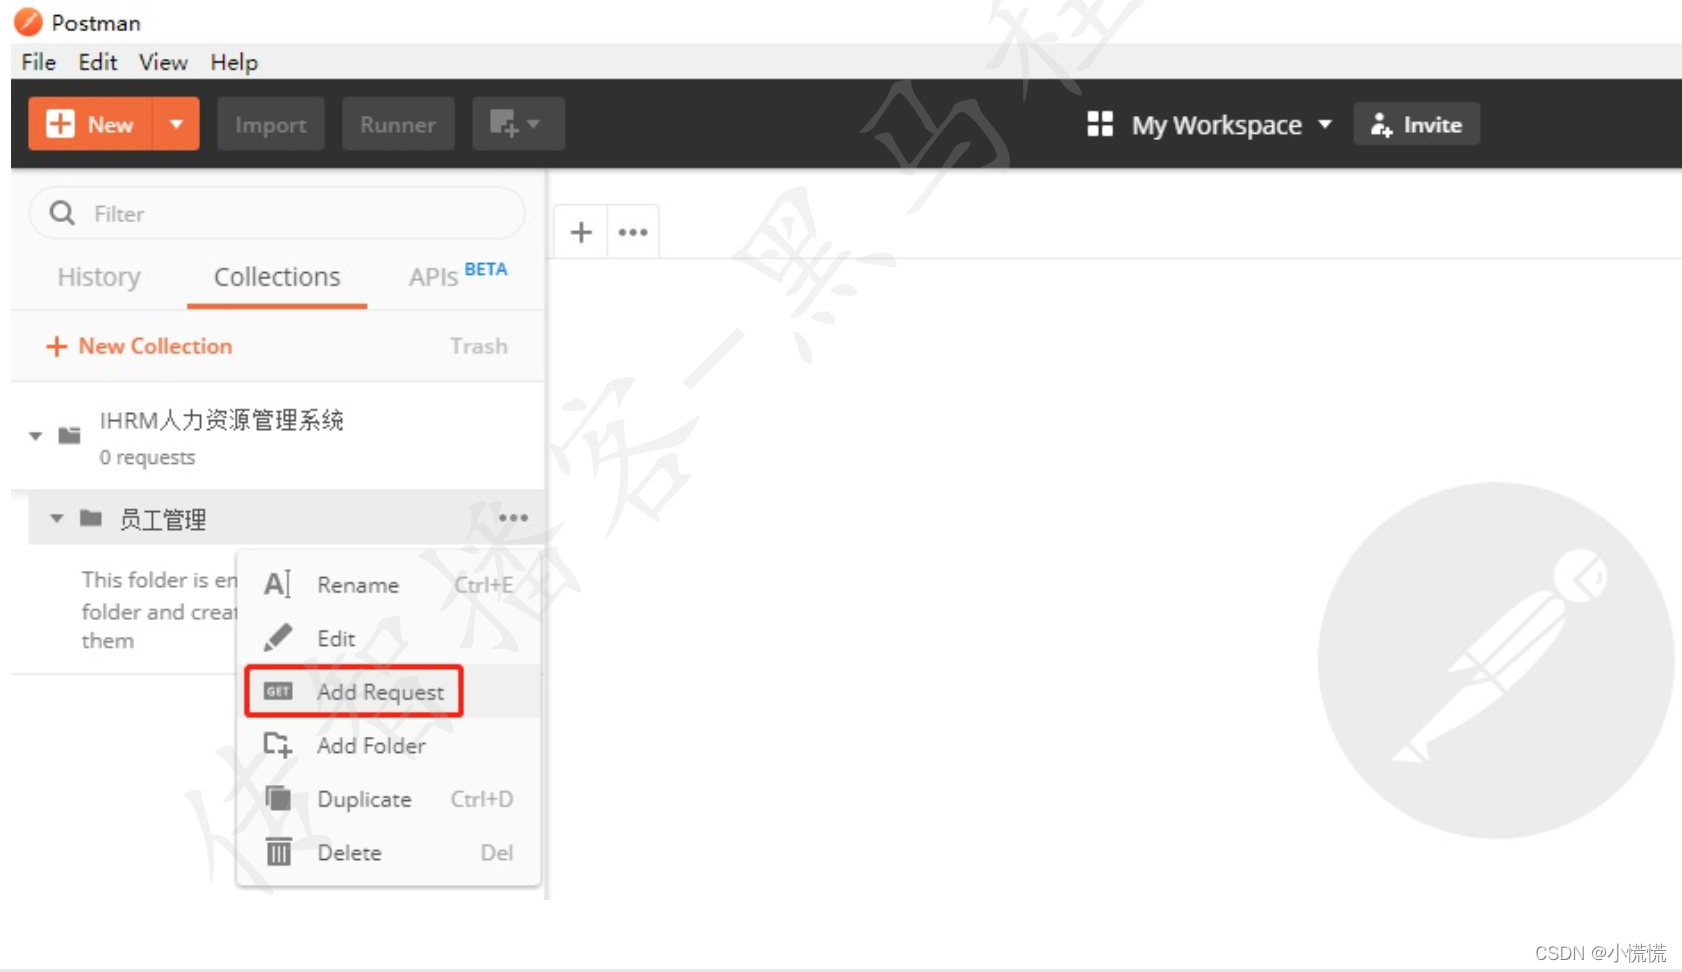The image size is (1682, 972).
Task: Click the workspace grid icon
Action: click(1100, 124)
